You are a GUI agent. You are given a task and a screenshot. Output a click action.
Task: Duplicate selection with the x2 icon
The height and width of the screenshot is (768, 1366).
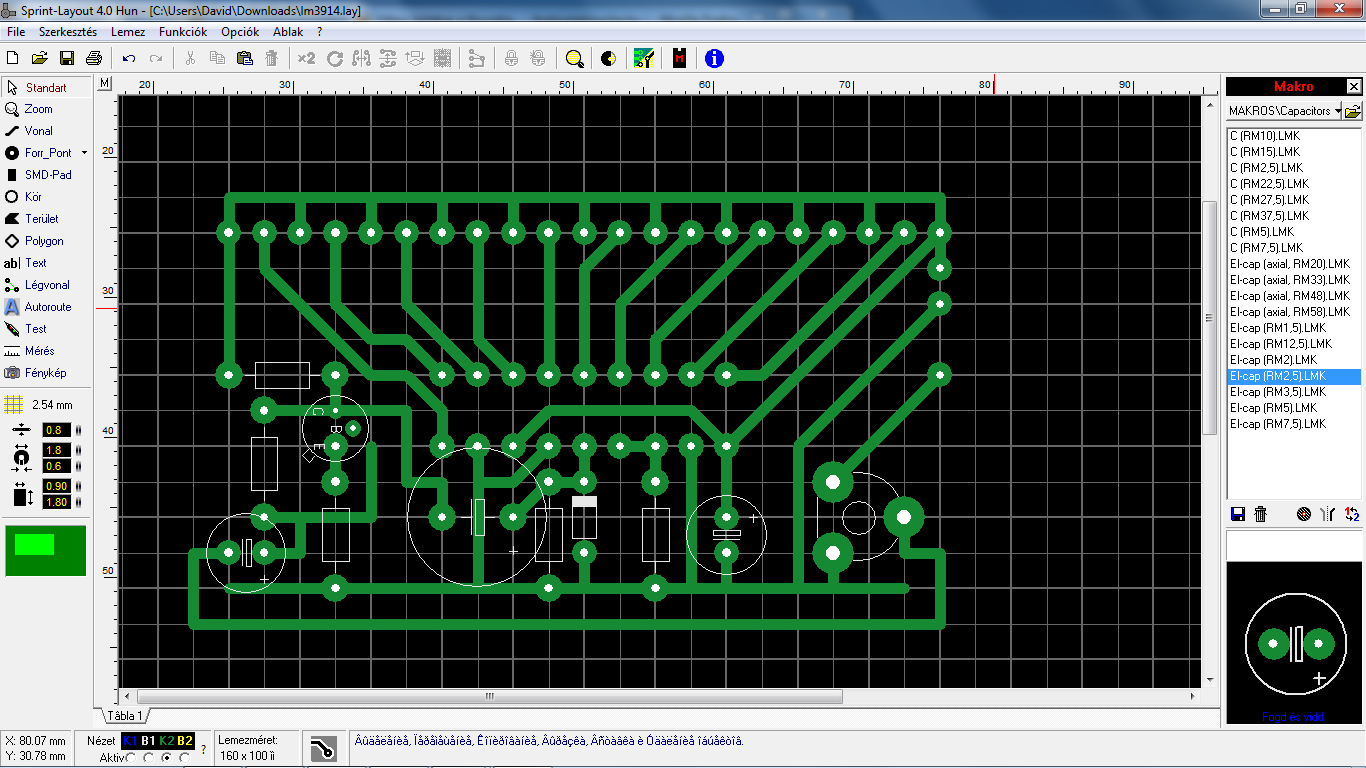(306, 58)
